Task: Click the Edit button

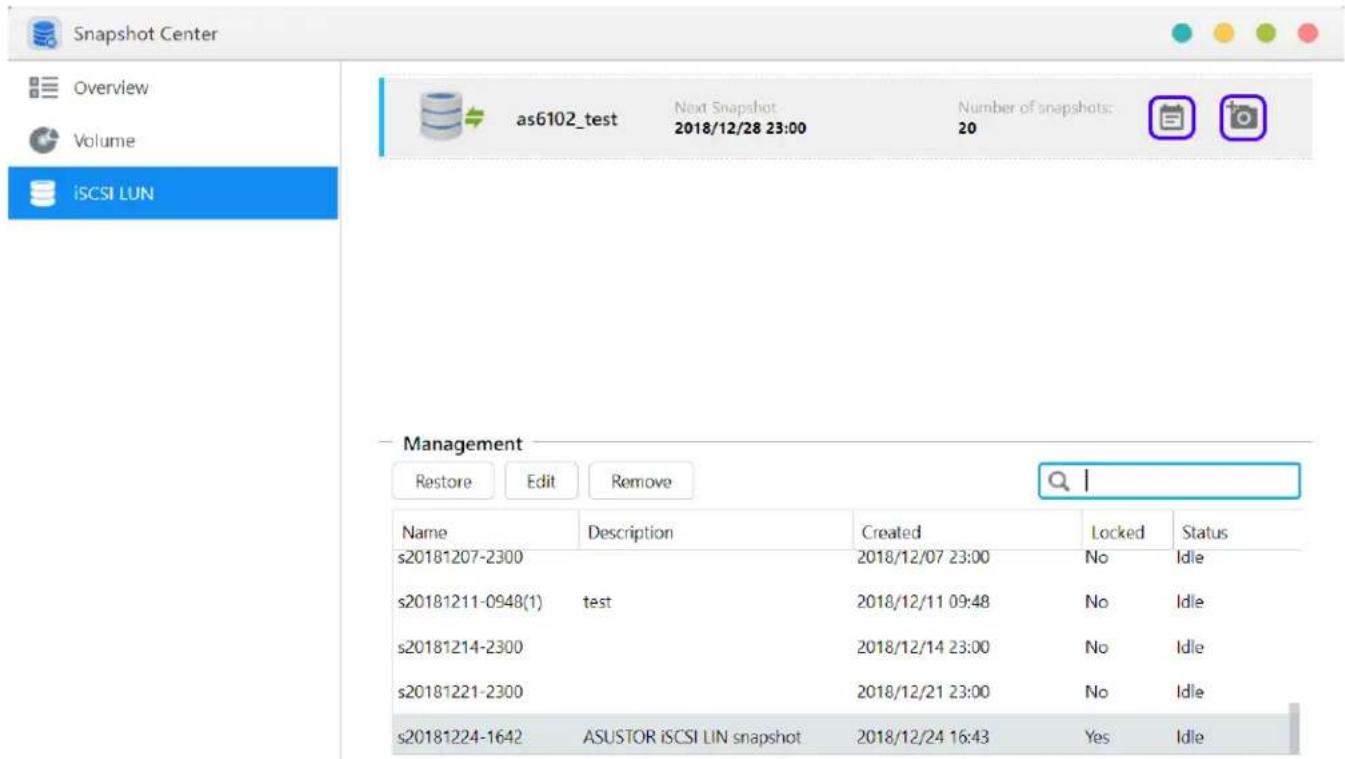Action: click(x=541, y=481)
